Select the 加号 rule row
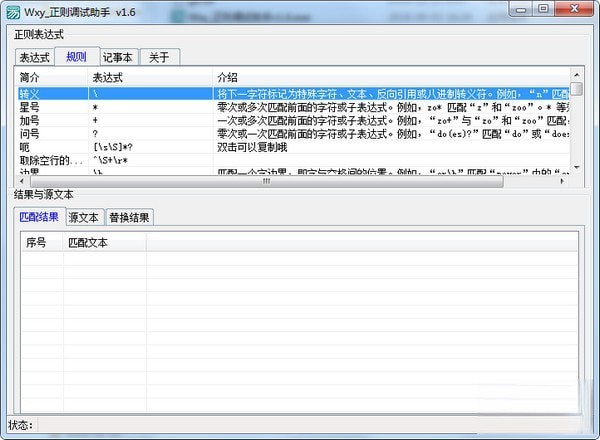Viewport: 600px width, 440px height. point(294,121)
